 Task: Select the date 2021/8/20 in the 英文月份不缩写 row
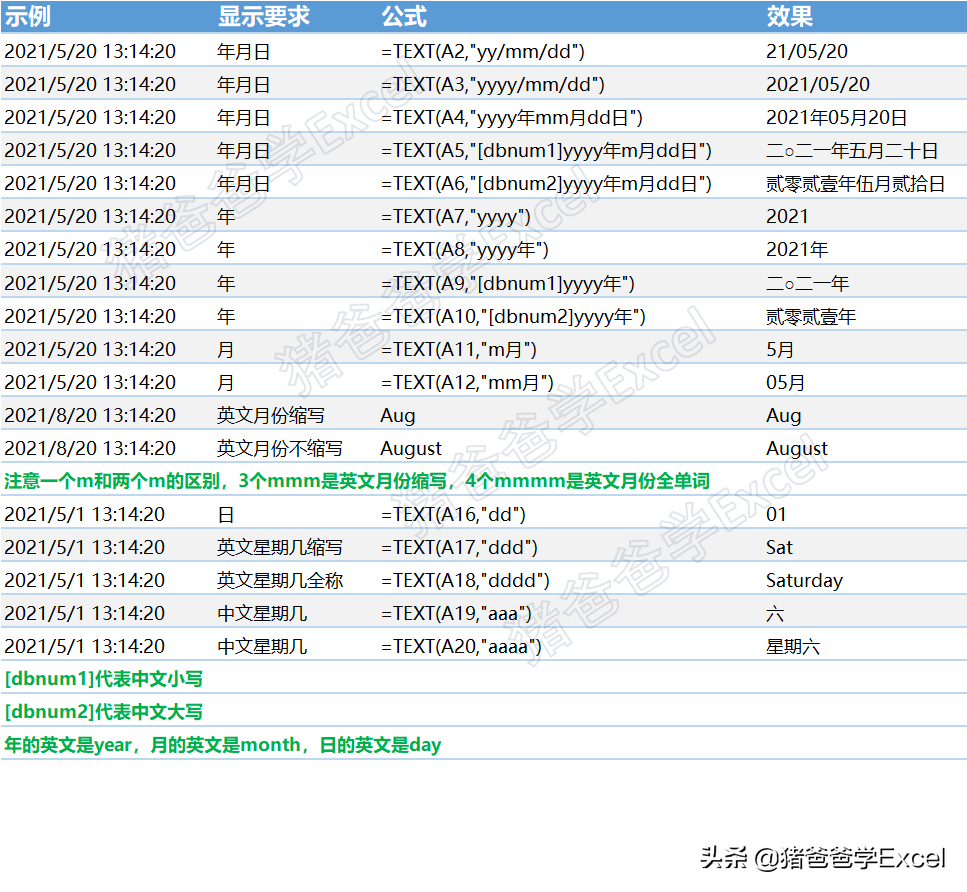[x=90, y=448]
